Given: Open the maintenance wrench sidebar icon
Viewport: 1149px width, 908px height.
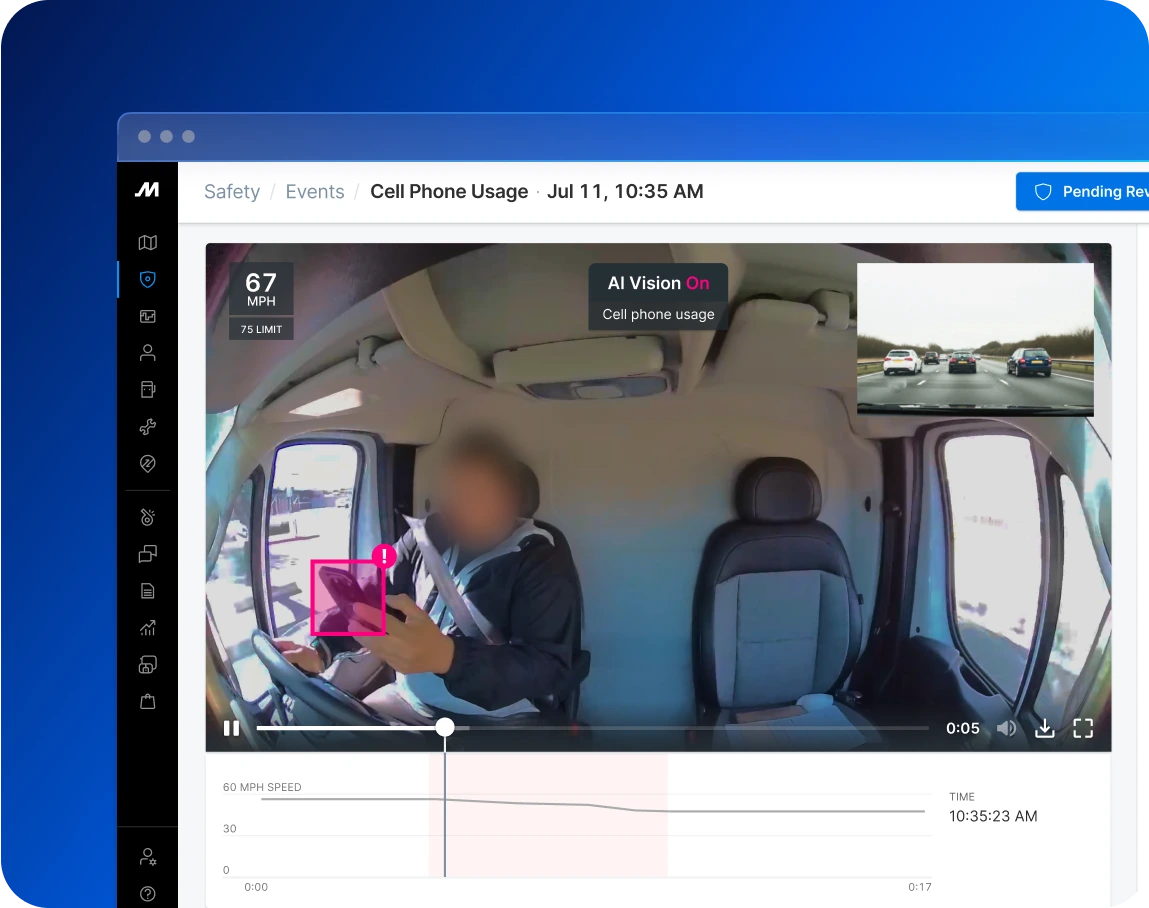Looking at the screenshot, I should point(148,427).
